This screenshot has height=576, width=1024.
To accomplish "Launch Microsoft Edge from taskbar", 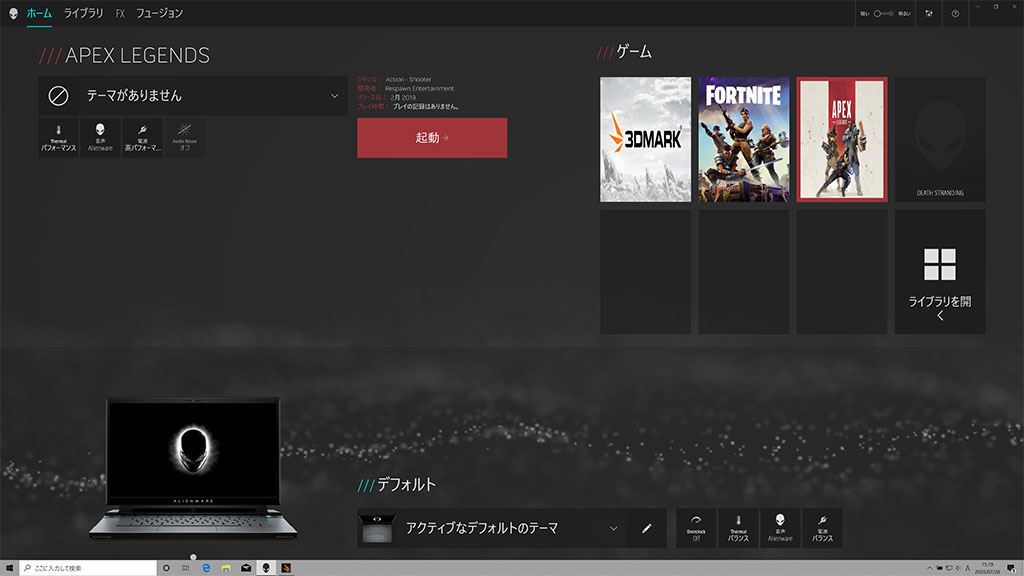I will point(206,568).
